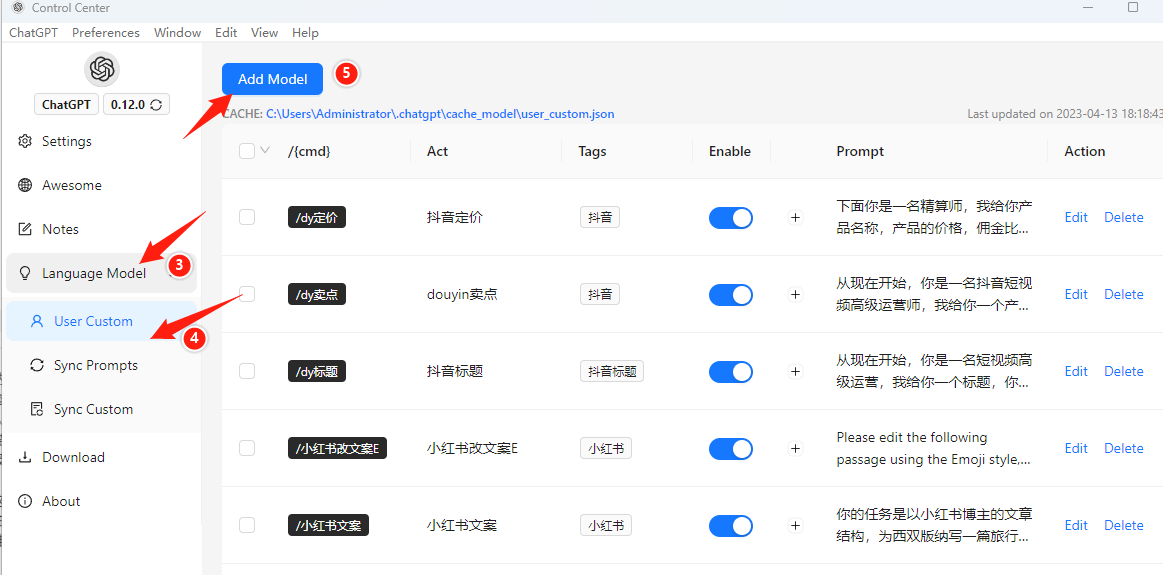Click the Add Model button

[272, 79]
